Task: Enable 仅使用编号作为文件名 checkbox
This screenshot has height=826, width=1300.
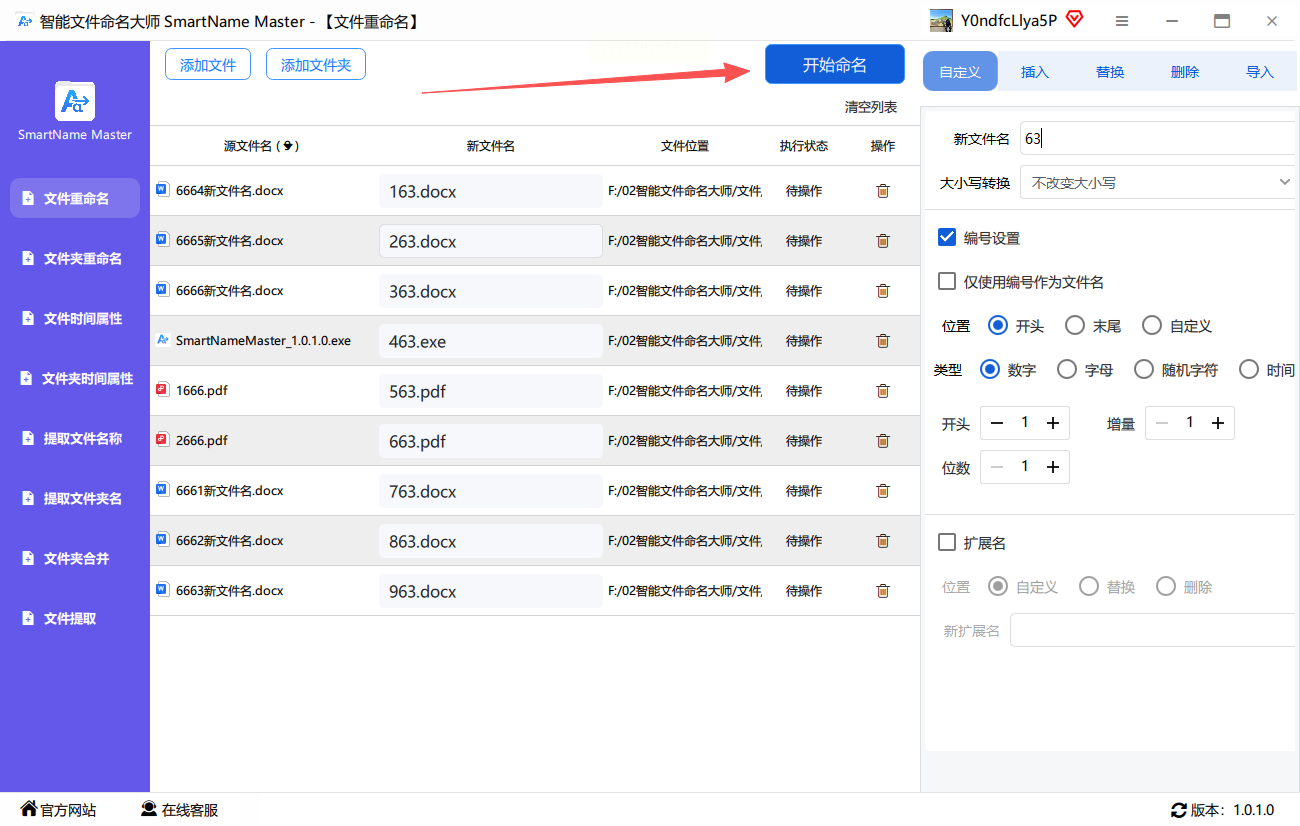Action: 947,282
